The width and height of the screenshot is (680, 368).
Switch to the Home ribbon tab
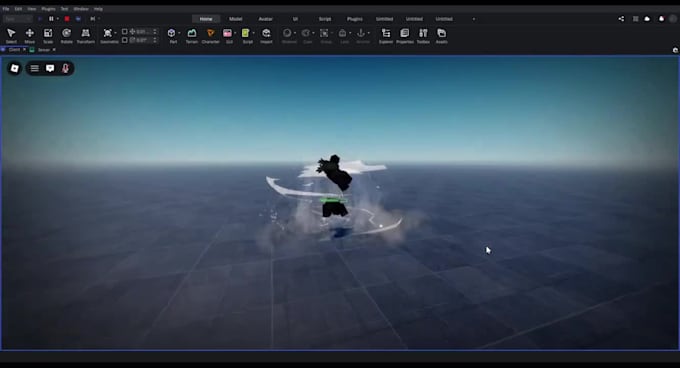pyautogui.click(x=206, y=19)
